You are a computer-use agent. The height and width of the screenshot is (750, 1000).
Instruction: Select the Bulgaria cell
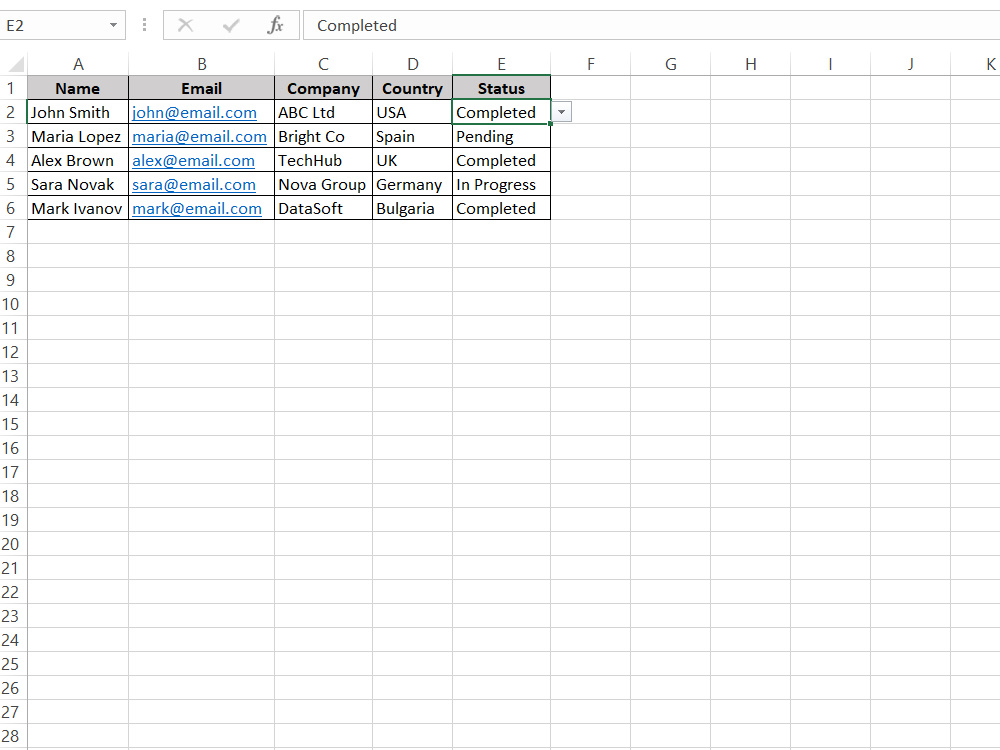coord(413,209)
